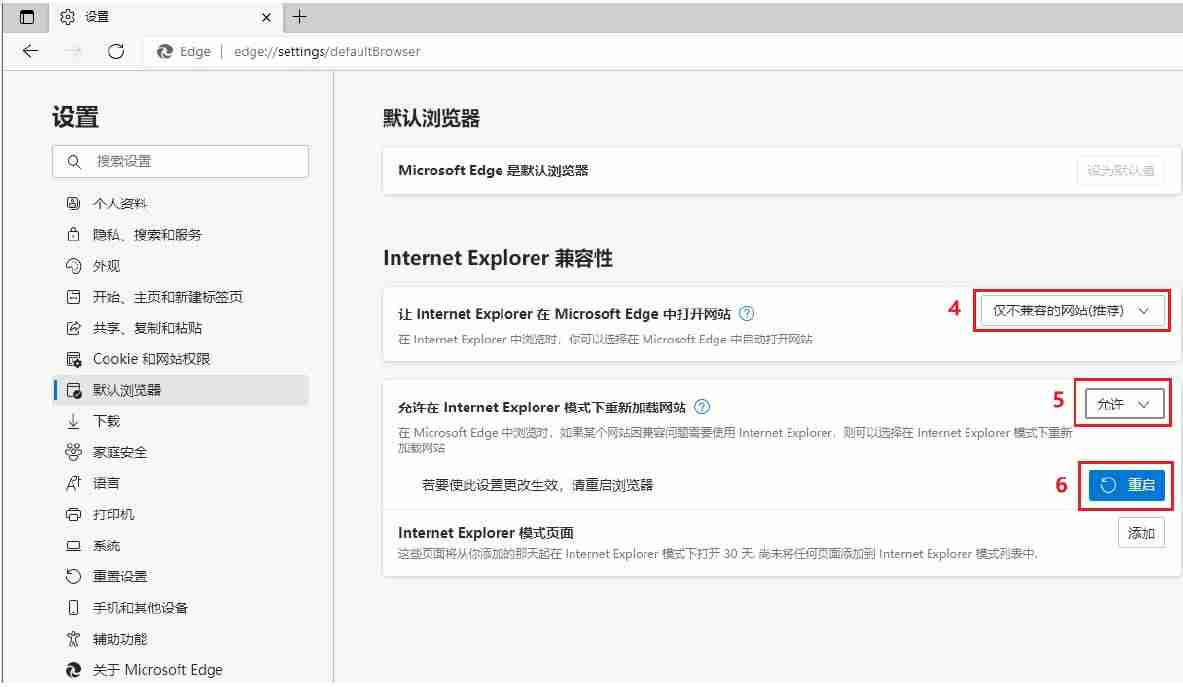The height and width of the screenshot is (687, 1183).
Task: Open the 允许 dropdown for IE mode reload
Action: point(1124,404)
